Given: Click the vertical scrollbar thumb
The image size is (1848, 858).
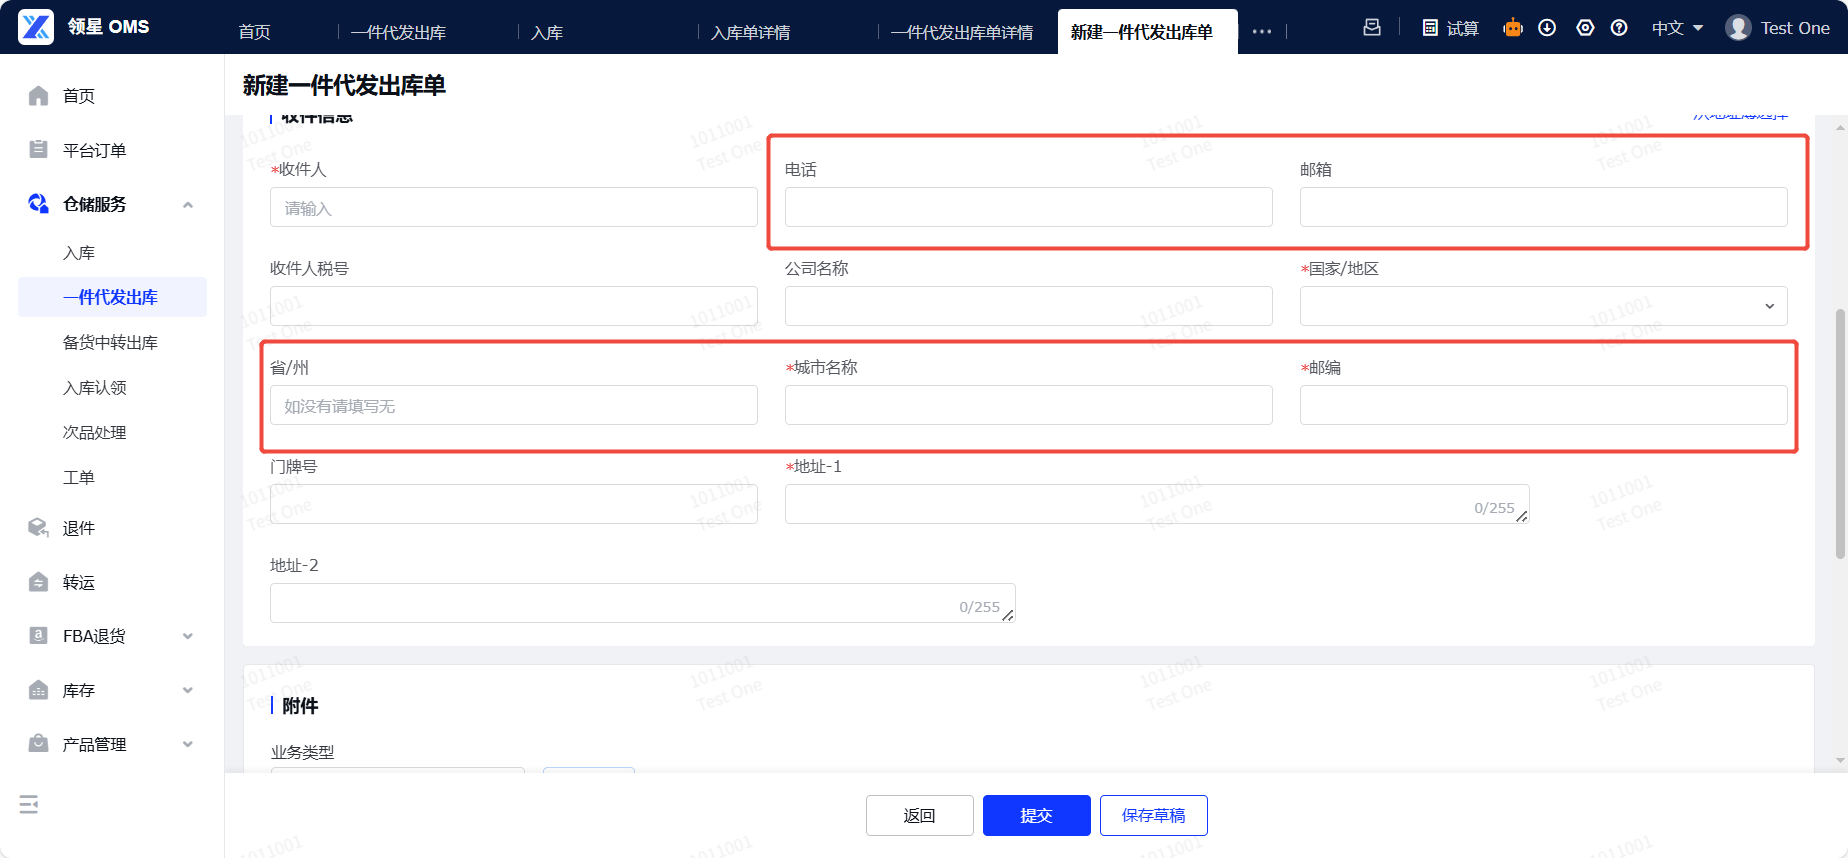Looking at the screenshot, I should 1840,434.
